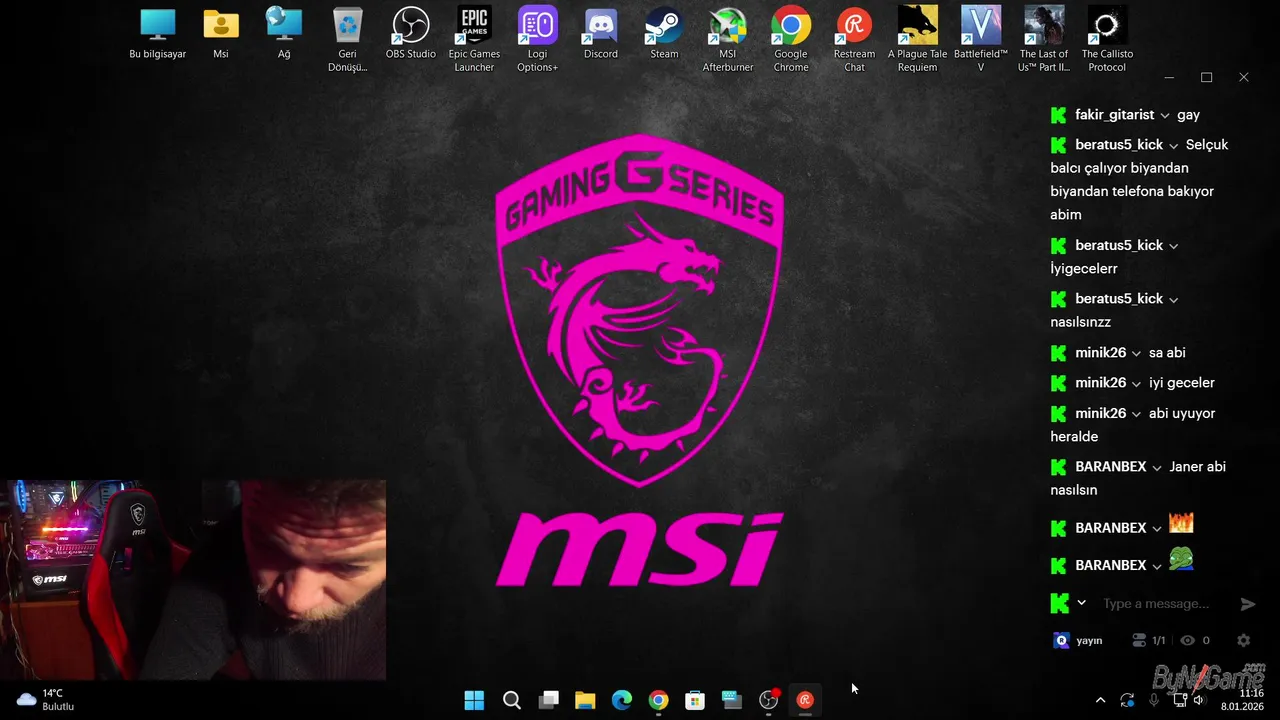Open Bu bilgisayar desktop icon
This screenshot has height=720, width=1280.
(157, 34)
